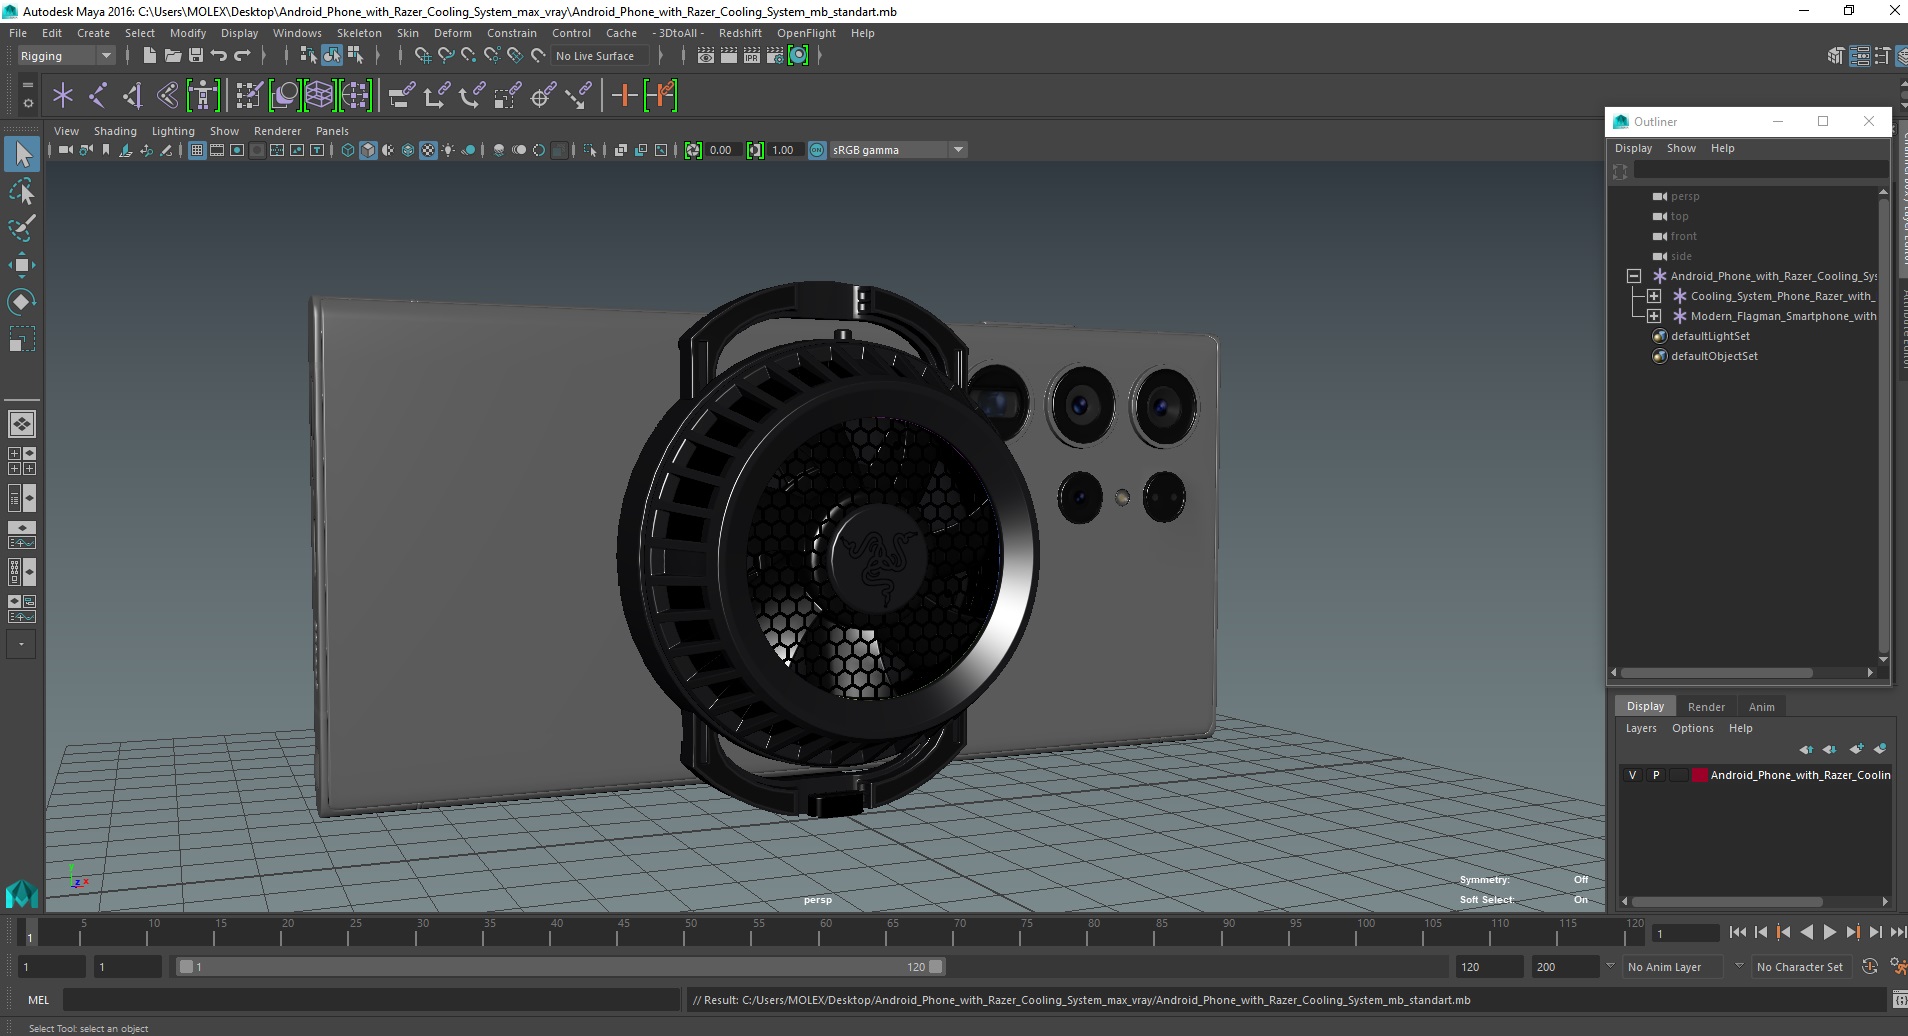
Task: Change the Android_Phone layer red color swatch
Action: 1699,775
